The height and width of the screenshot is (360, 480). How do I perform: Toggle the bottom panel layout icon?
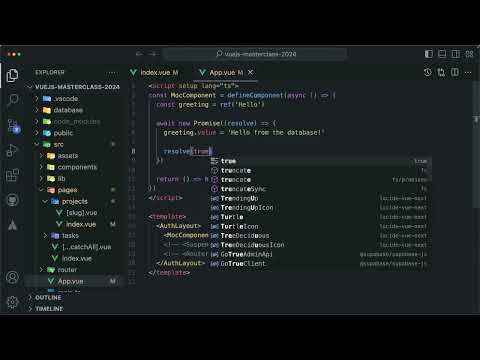coord(442,54)
